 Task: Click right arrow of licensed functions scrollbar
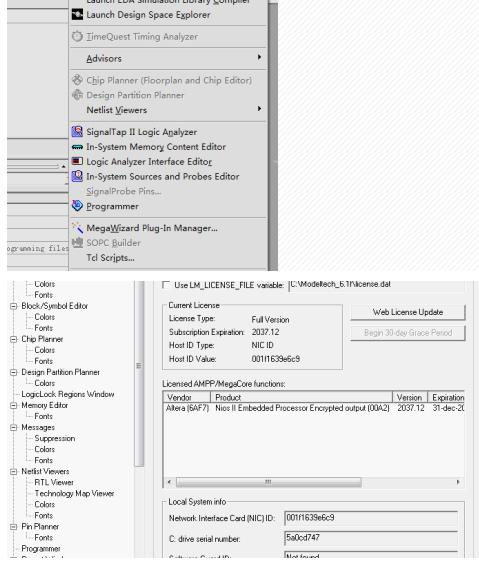point(458,482)
